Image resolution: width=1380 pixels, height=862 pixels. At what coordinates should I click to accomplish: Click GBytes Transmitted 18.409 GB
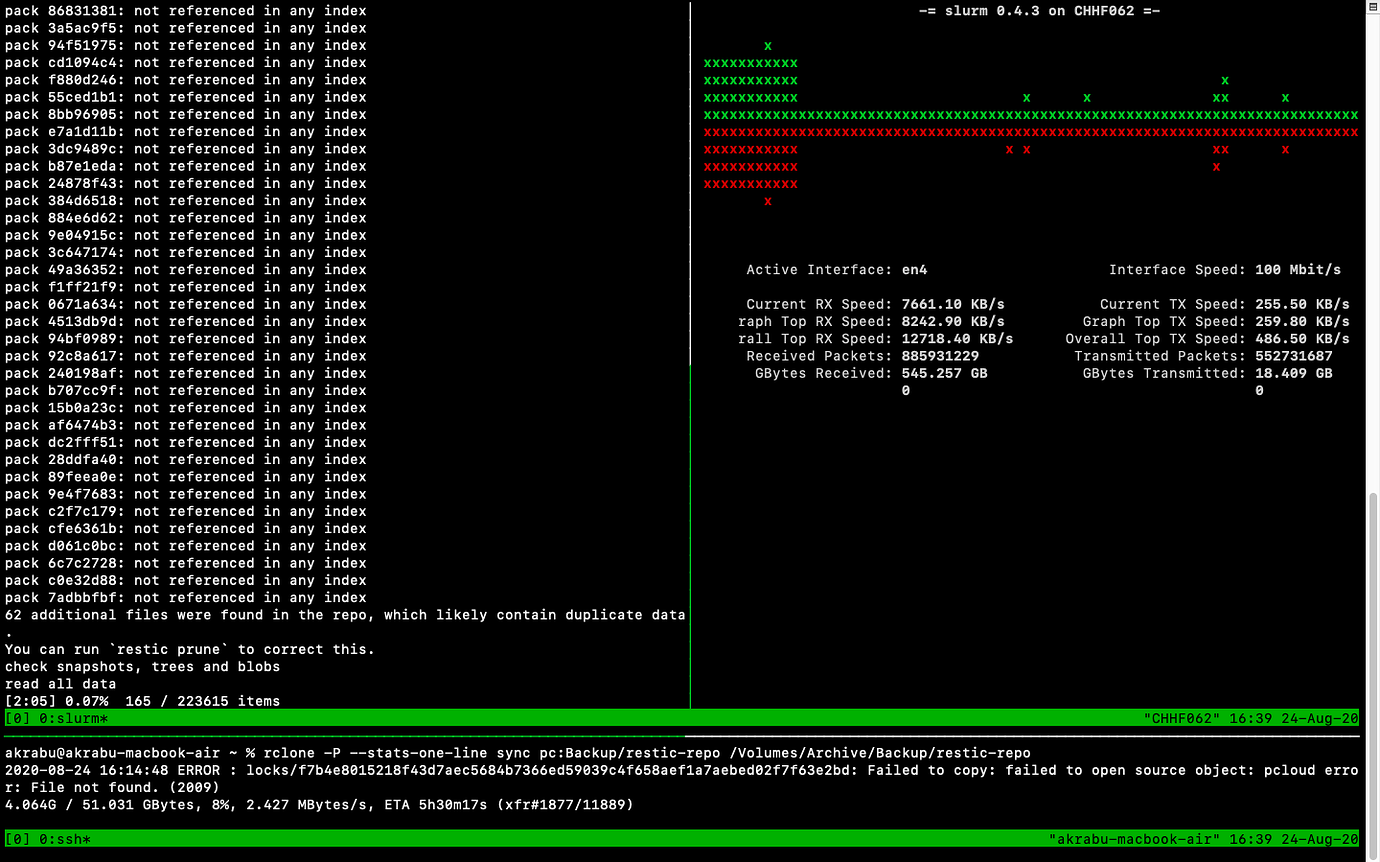point(1293,373)
